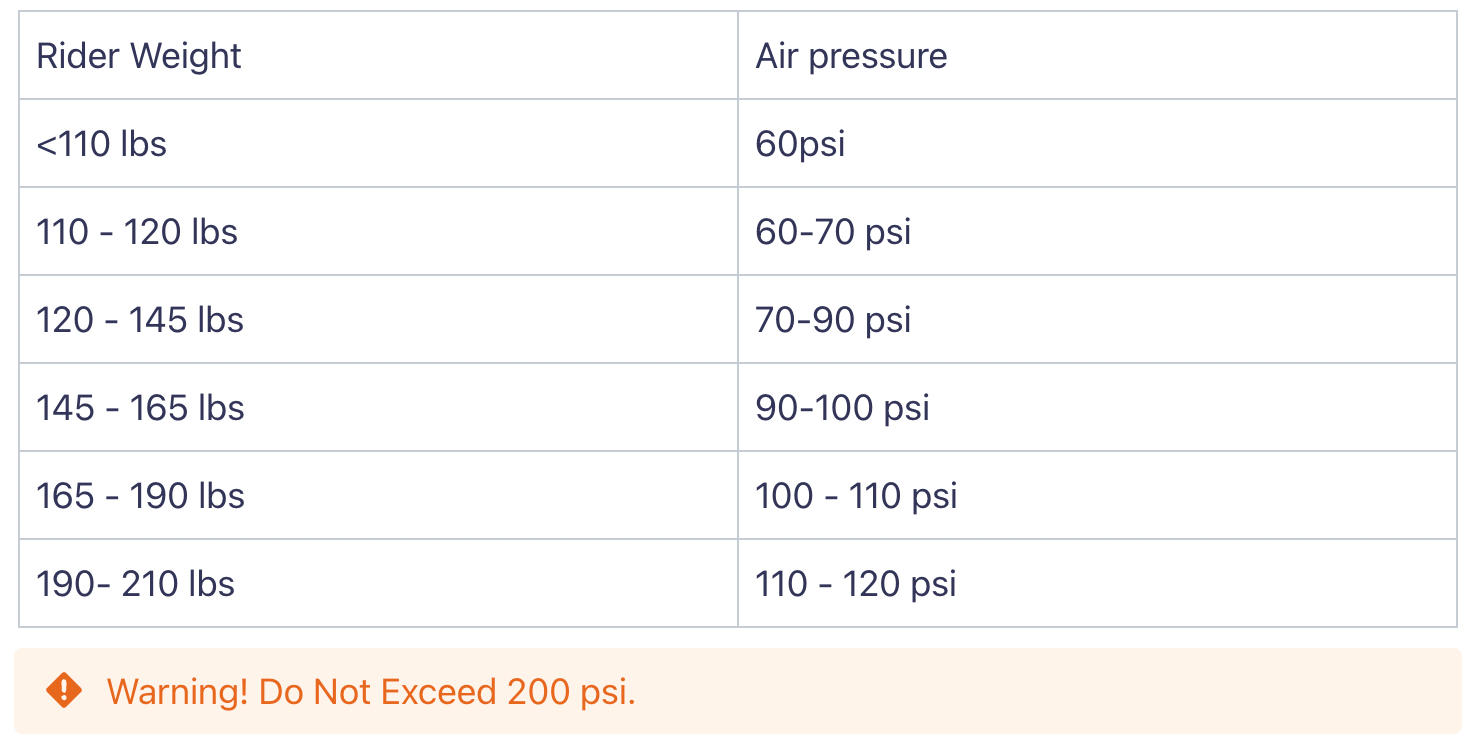The height and width of the screenshot is (750, 1472).
Task: Click the Air pressure column header
Action: 851,56
